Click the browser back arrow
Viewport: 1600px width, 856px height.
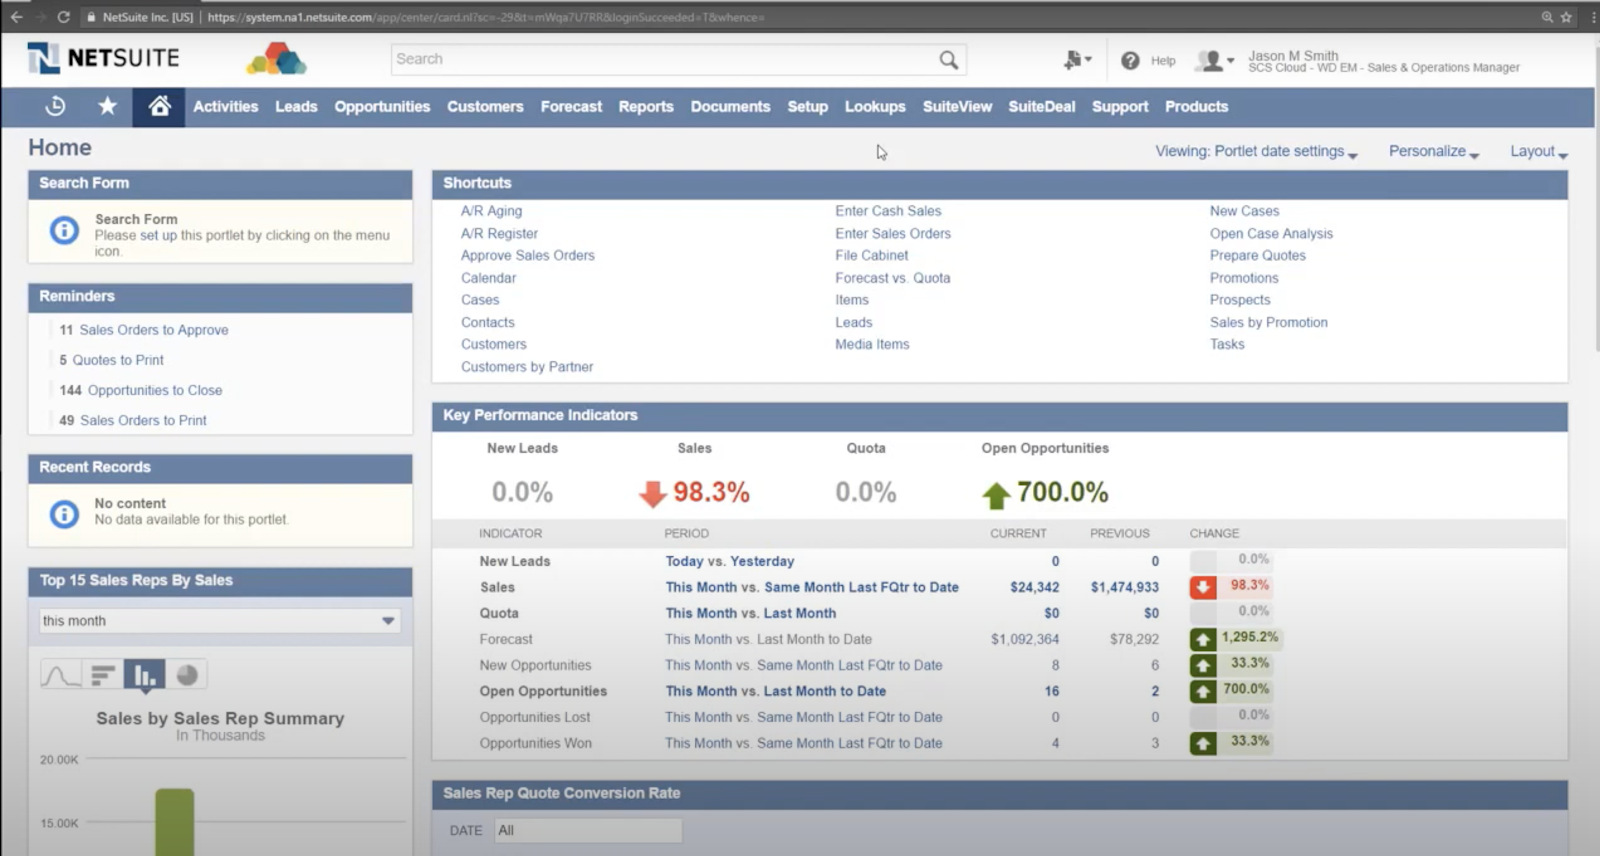click(16, 17)
